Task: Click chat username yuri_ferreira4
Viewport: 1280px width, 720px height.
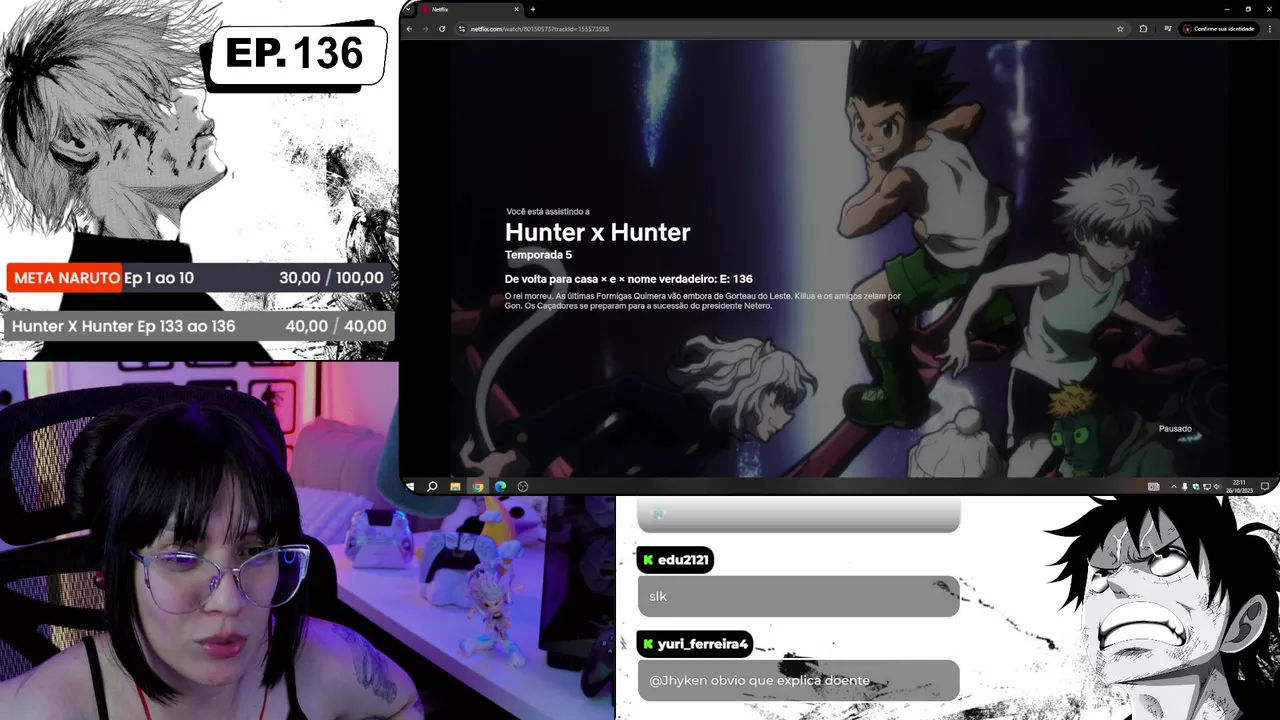Action: (x=702, y=644)
